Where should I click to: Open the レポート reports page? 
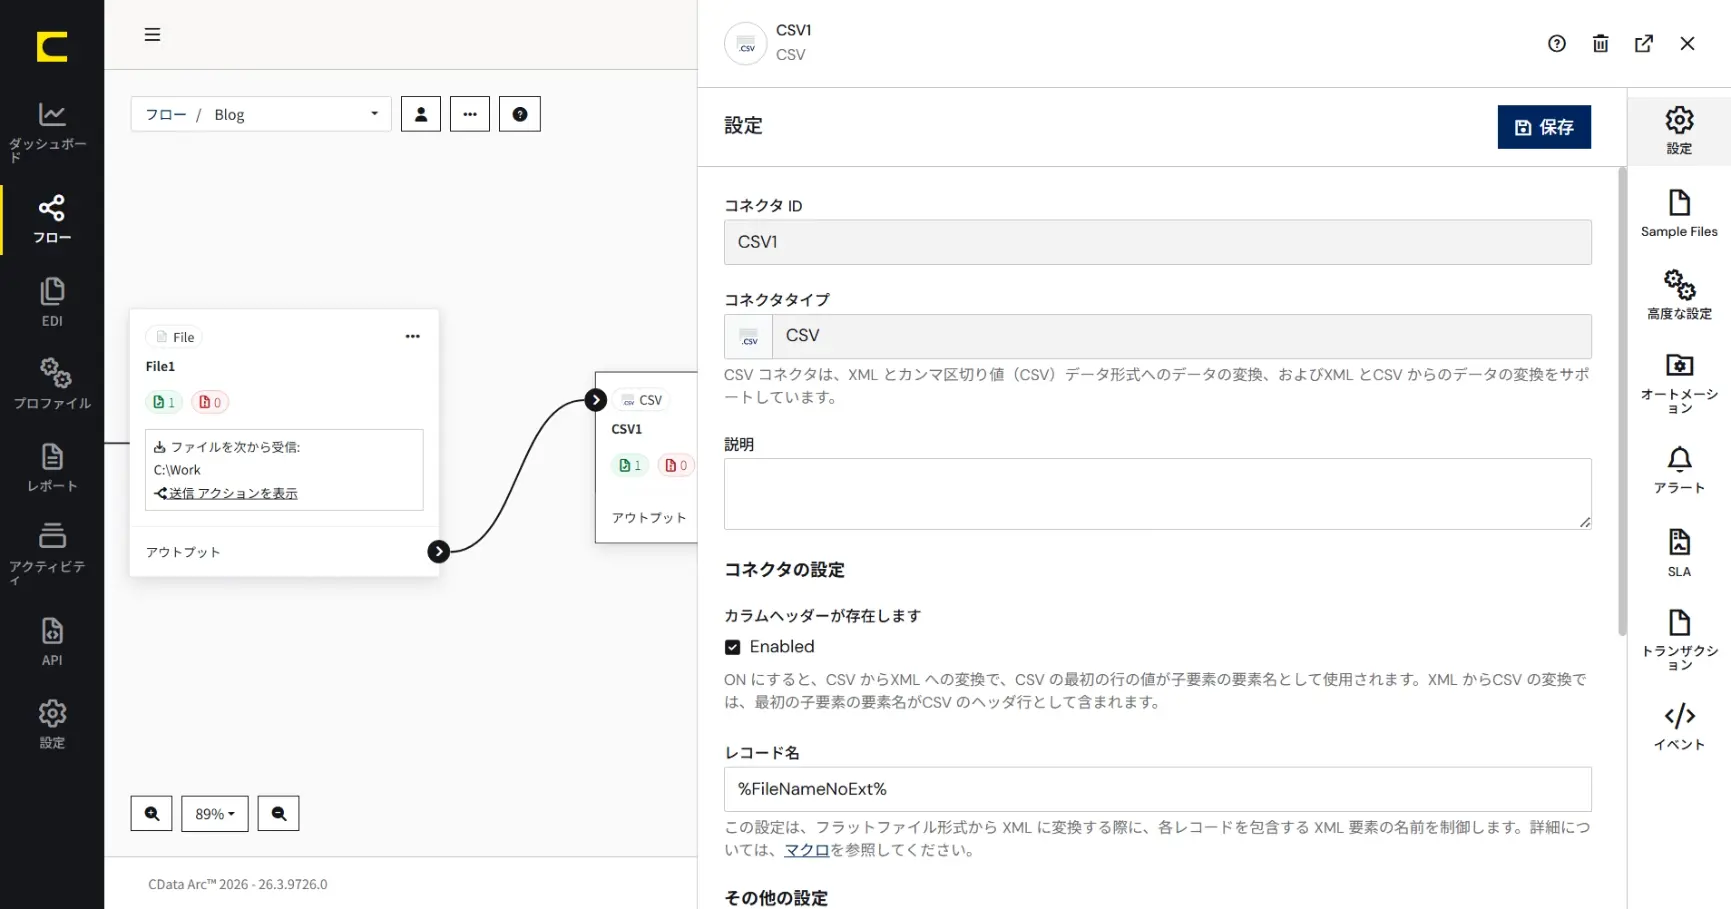click(52, 468)
